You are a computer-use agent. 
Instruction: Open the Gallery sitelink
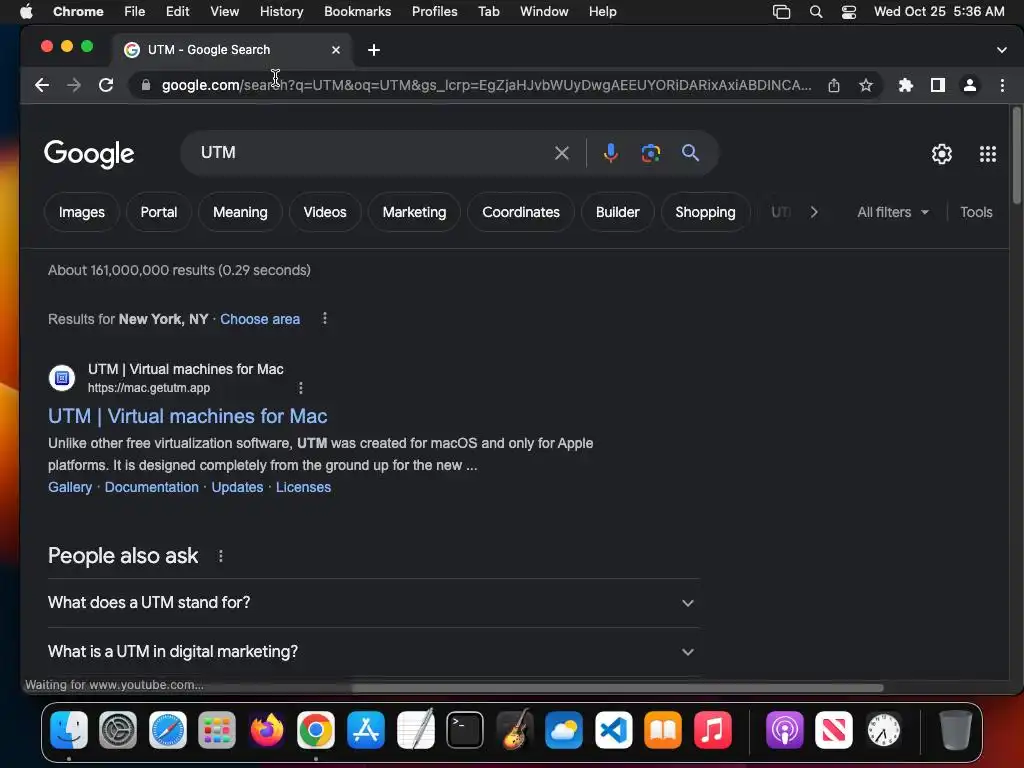pyautogui.click(x=70, y=487)
